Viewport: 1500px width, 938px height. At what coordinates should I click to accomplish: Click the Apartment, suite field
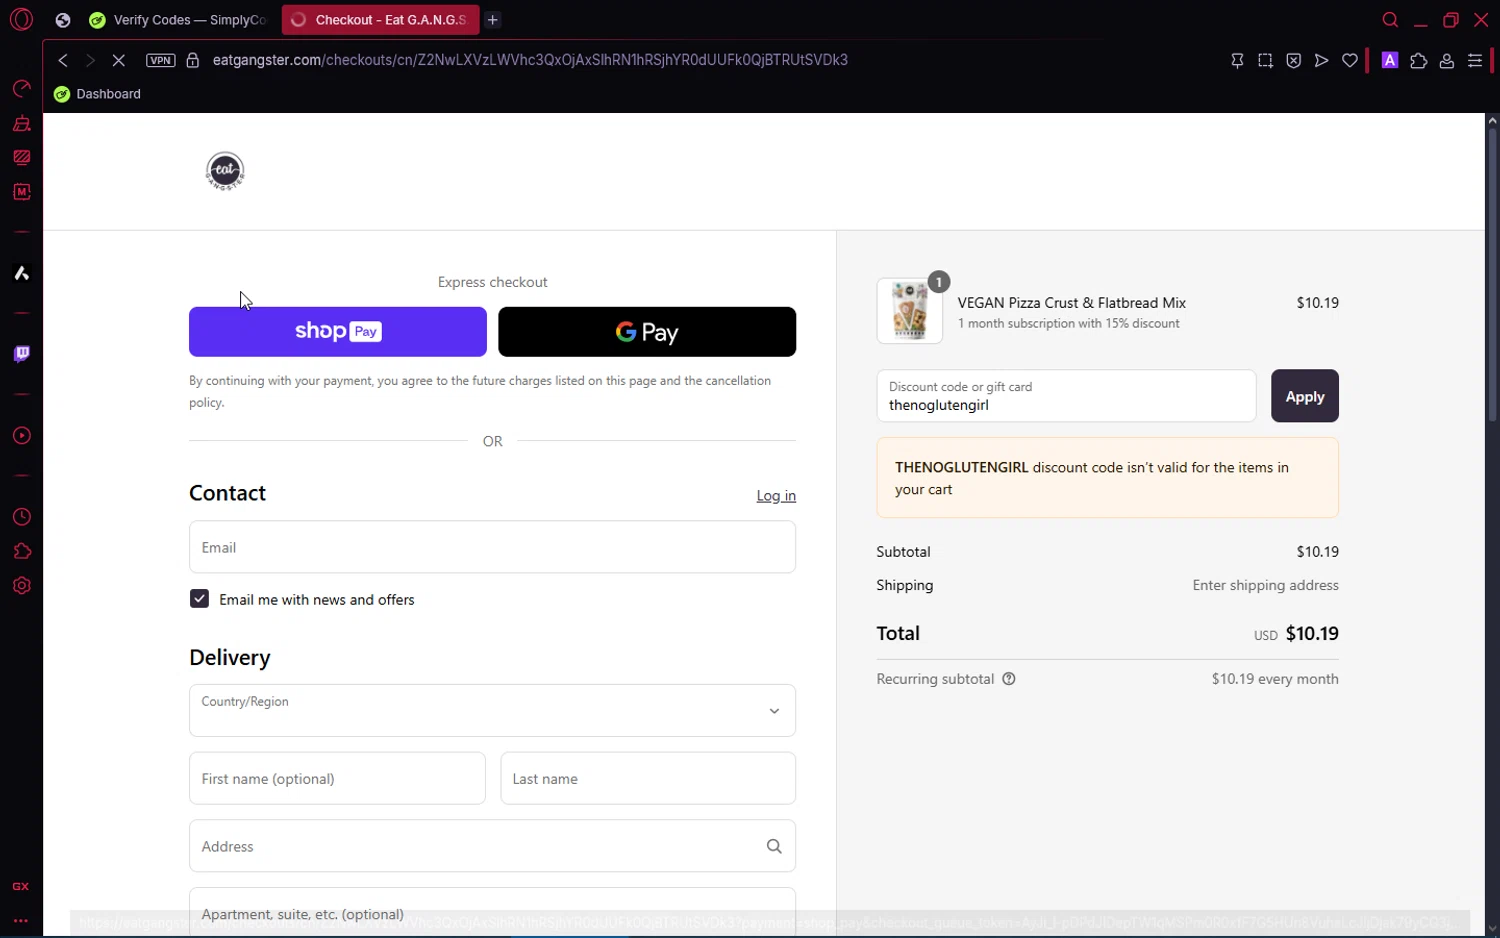(492, 912)
